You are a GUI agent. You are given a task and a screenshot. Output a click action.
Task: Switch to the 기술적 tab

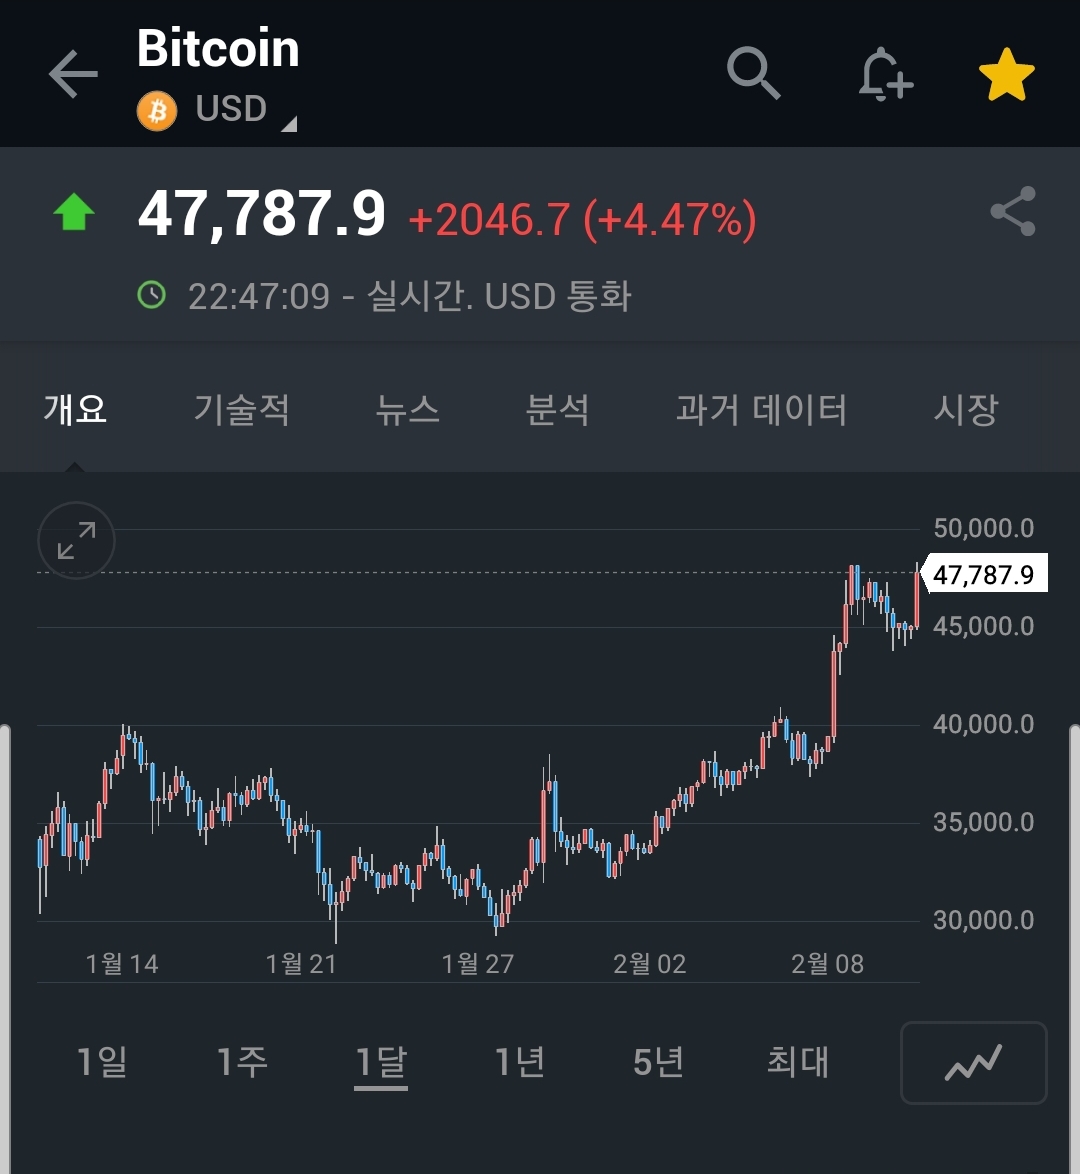pyautogui.click(x=241, y=410)
